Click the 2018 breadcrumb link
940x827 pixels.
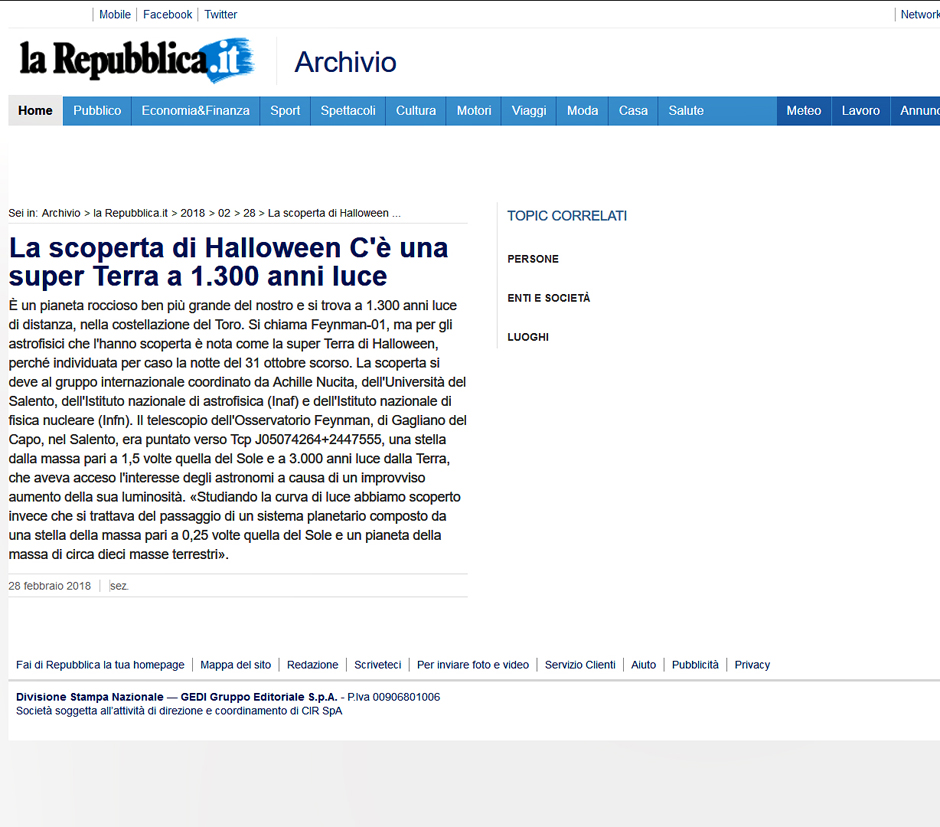[x=192, y=213]
